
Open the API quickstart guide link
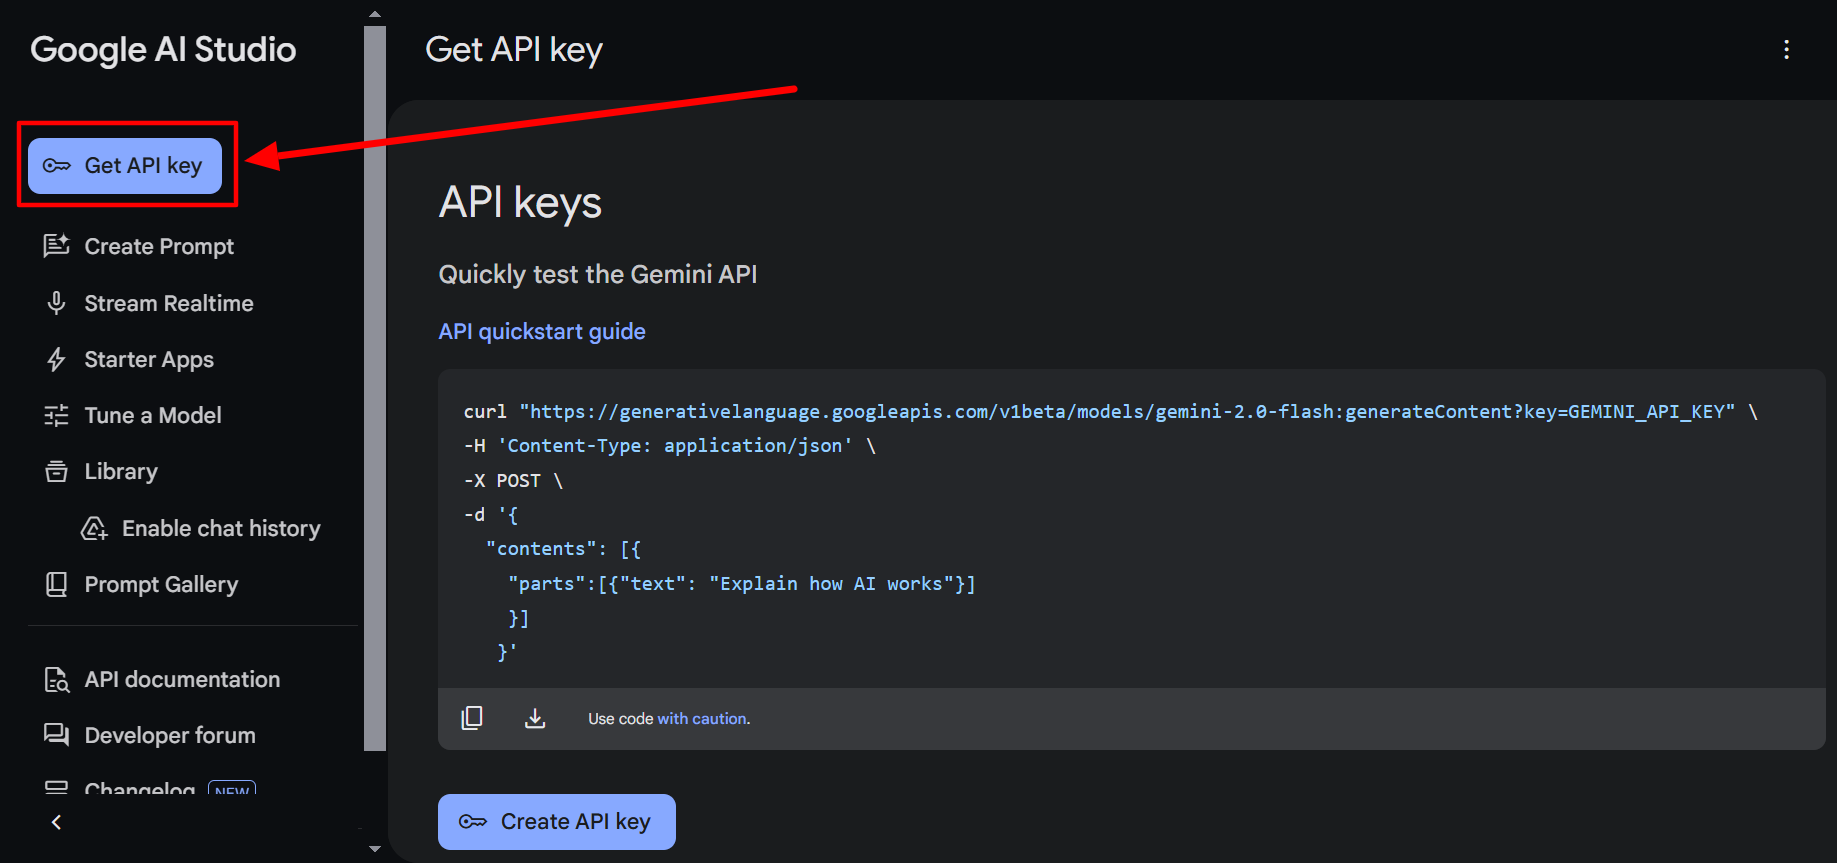point(542,331)
